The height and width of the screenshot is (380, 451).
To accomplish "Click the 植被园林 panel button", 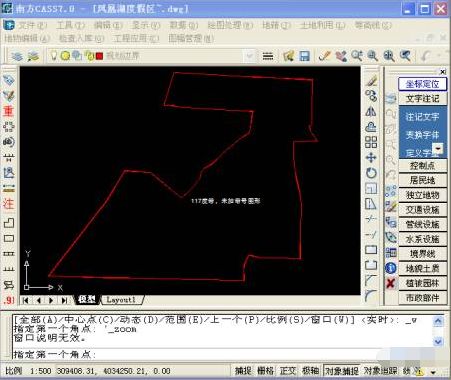I will pos(423,283).
